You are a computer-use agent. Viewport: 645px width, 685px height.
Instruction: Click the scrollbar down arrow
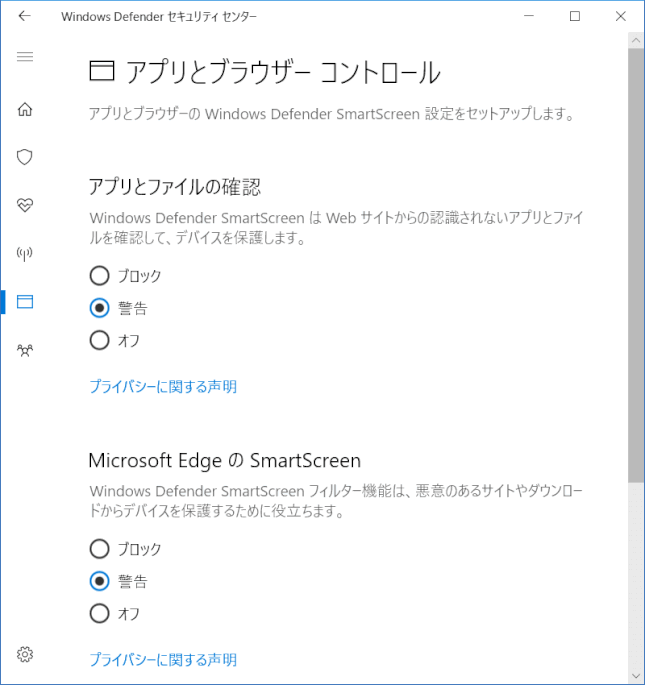click(636, 676)
